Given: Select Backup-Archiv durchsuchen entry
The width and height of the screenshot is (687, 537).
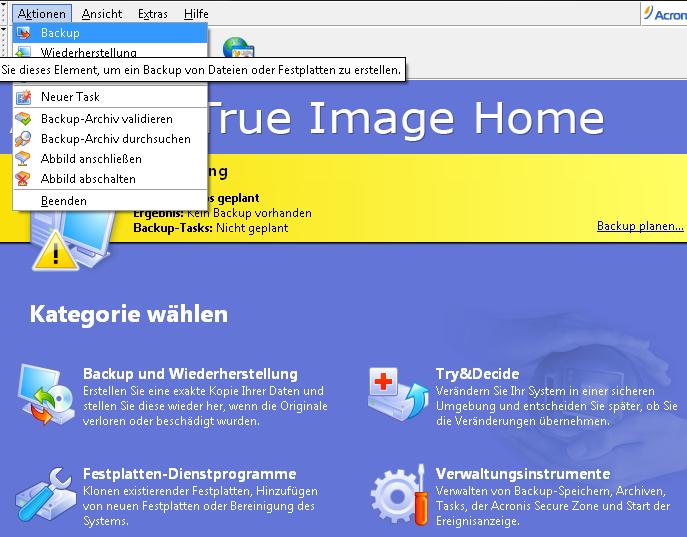Looking at the screenshot, I should (110, 139).
